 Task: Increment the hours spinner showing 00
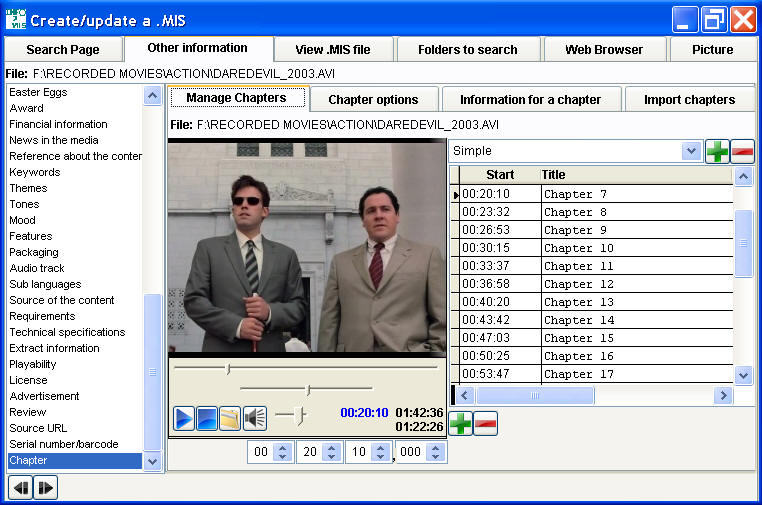click(283, 448)
